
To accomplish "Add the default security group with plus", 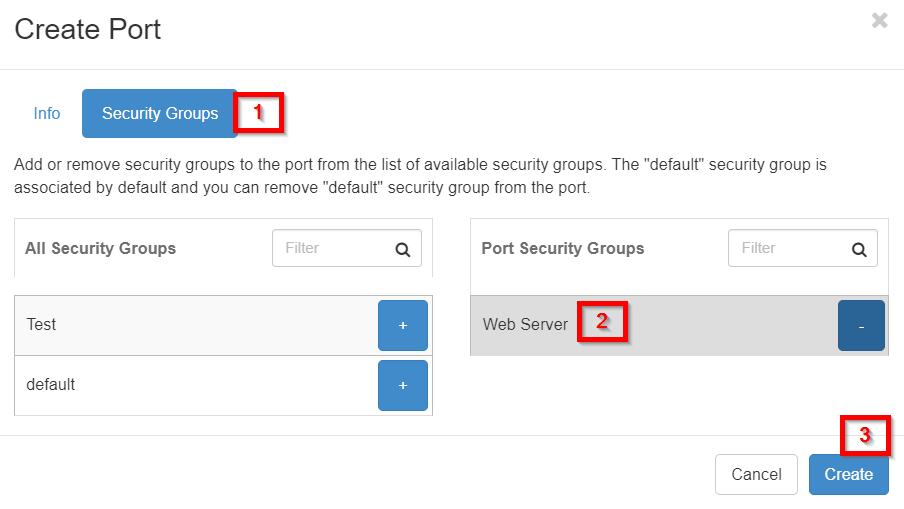I will [402, 385].
